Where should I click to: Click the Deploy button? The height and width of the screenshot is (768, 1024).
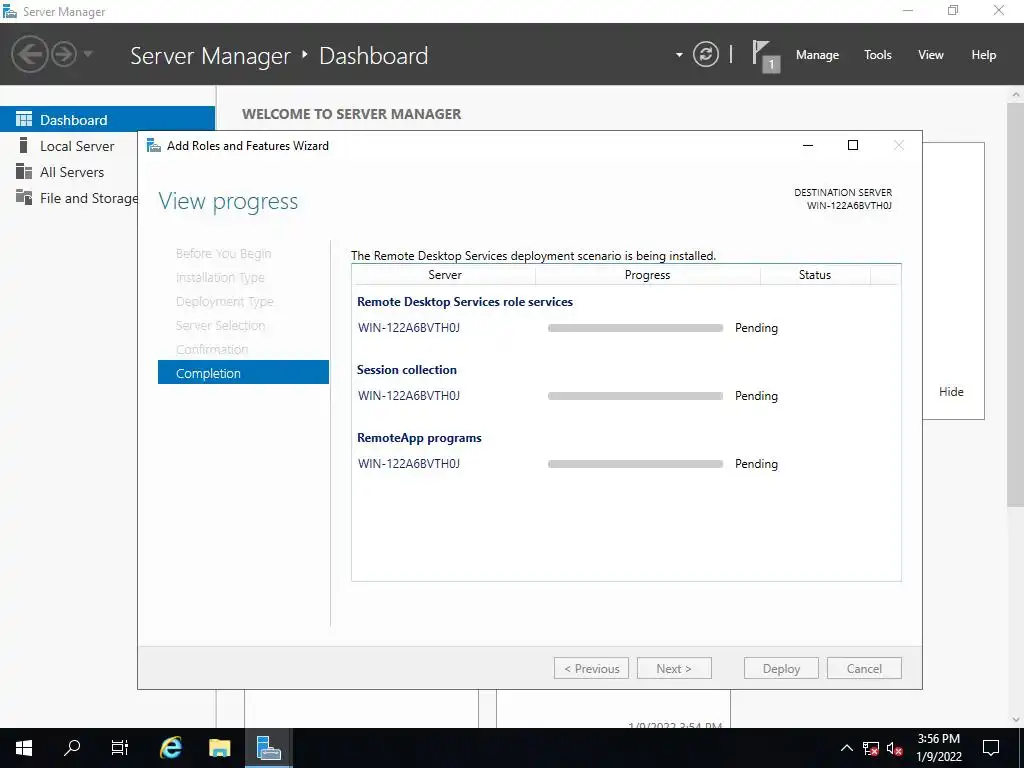[781, 668]
